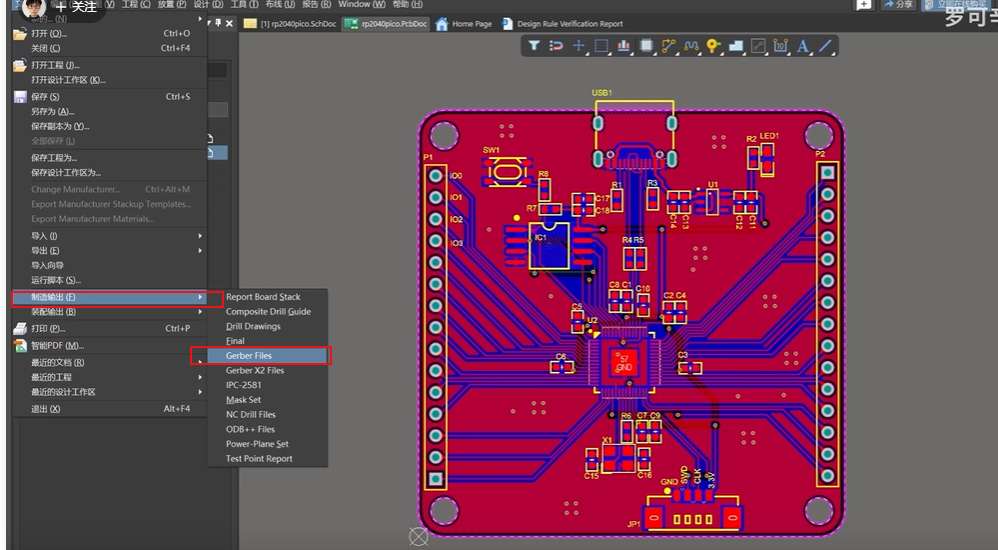Viewport: 998px width, 550px height.
Task: Choose 打开设计工作区 (K)... menu item
Action: (x=109, y=80)
